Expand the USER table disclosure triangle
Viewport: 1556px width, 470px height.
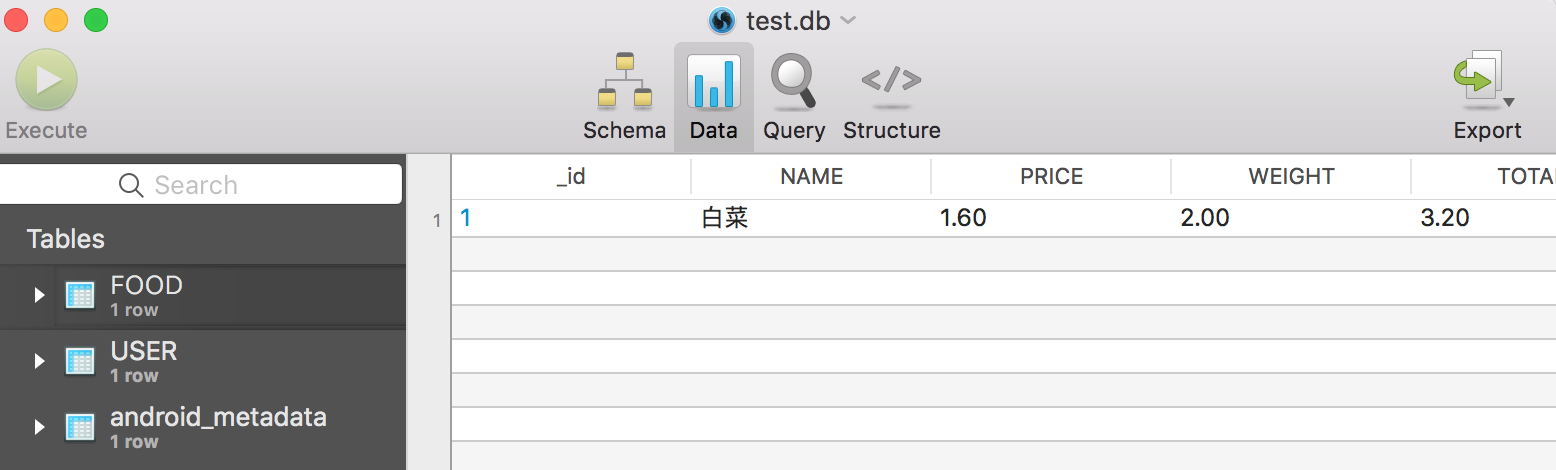point(39,361)
